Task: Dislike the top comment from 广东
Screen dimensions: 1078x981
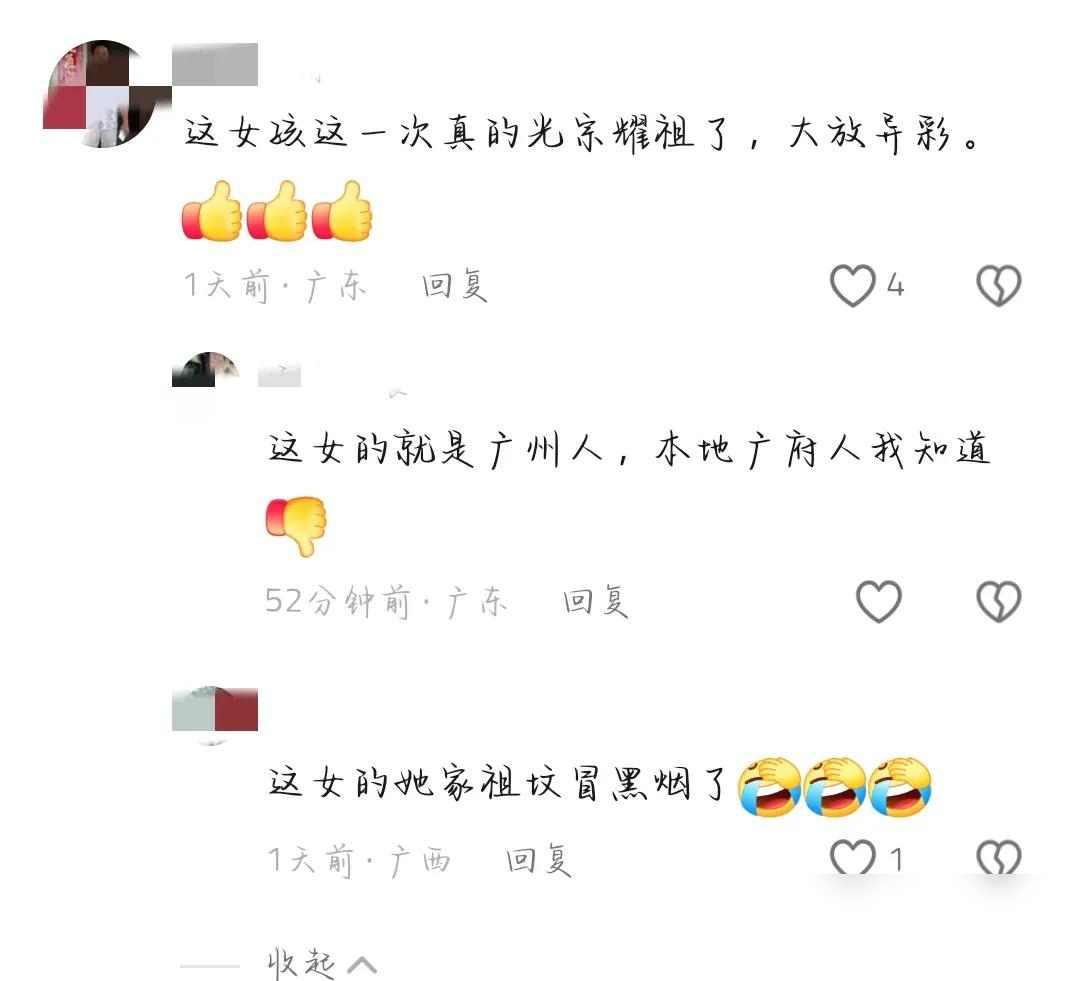Action: coord(999,285)
